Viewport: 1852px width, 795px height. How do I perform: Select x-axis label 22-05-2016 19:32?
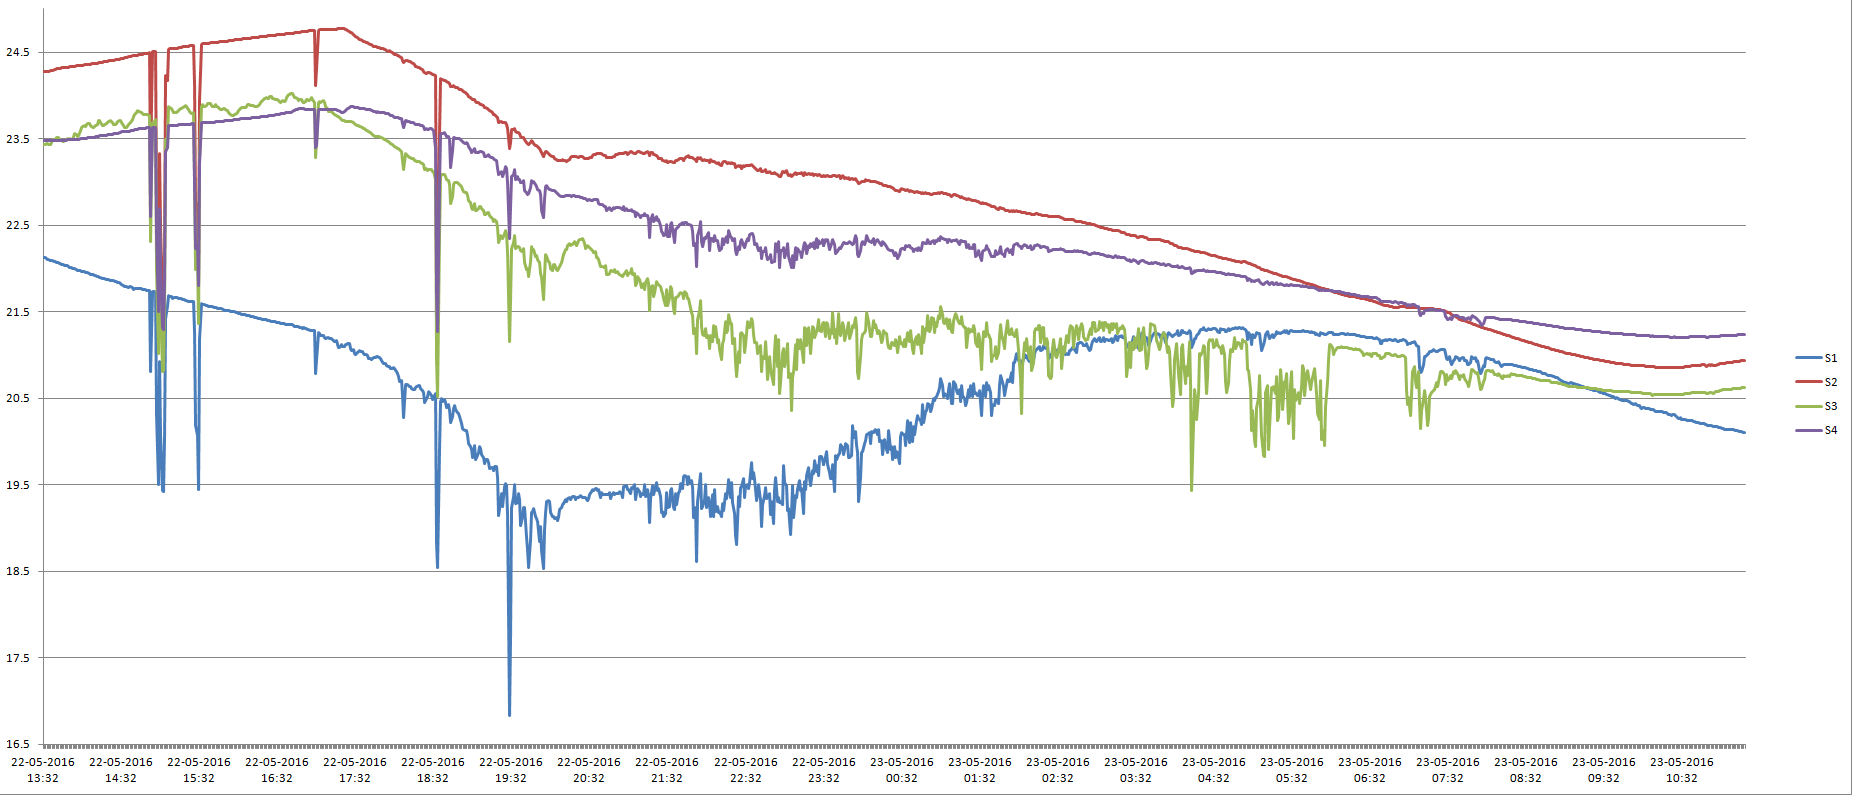510,770
